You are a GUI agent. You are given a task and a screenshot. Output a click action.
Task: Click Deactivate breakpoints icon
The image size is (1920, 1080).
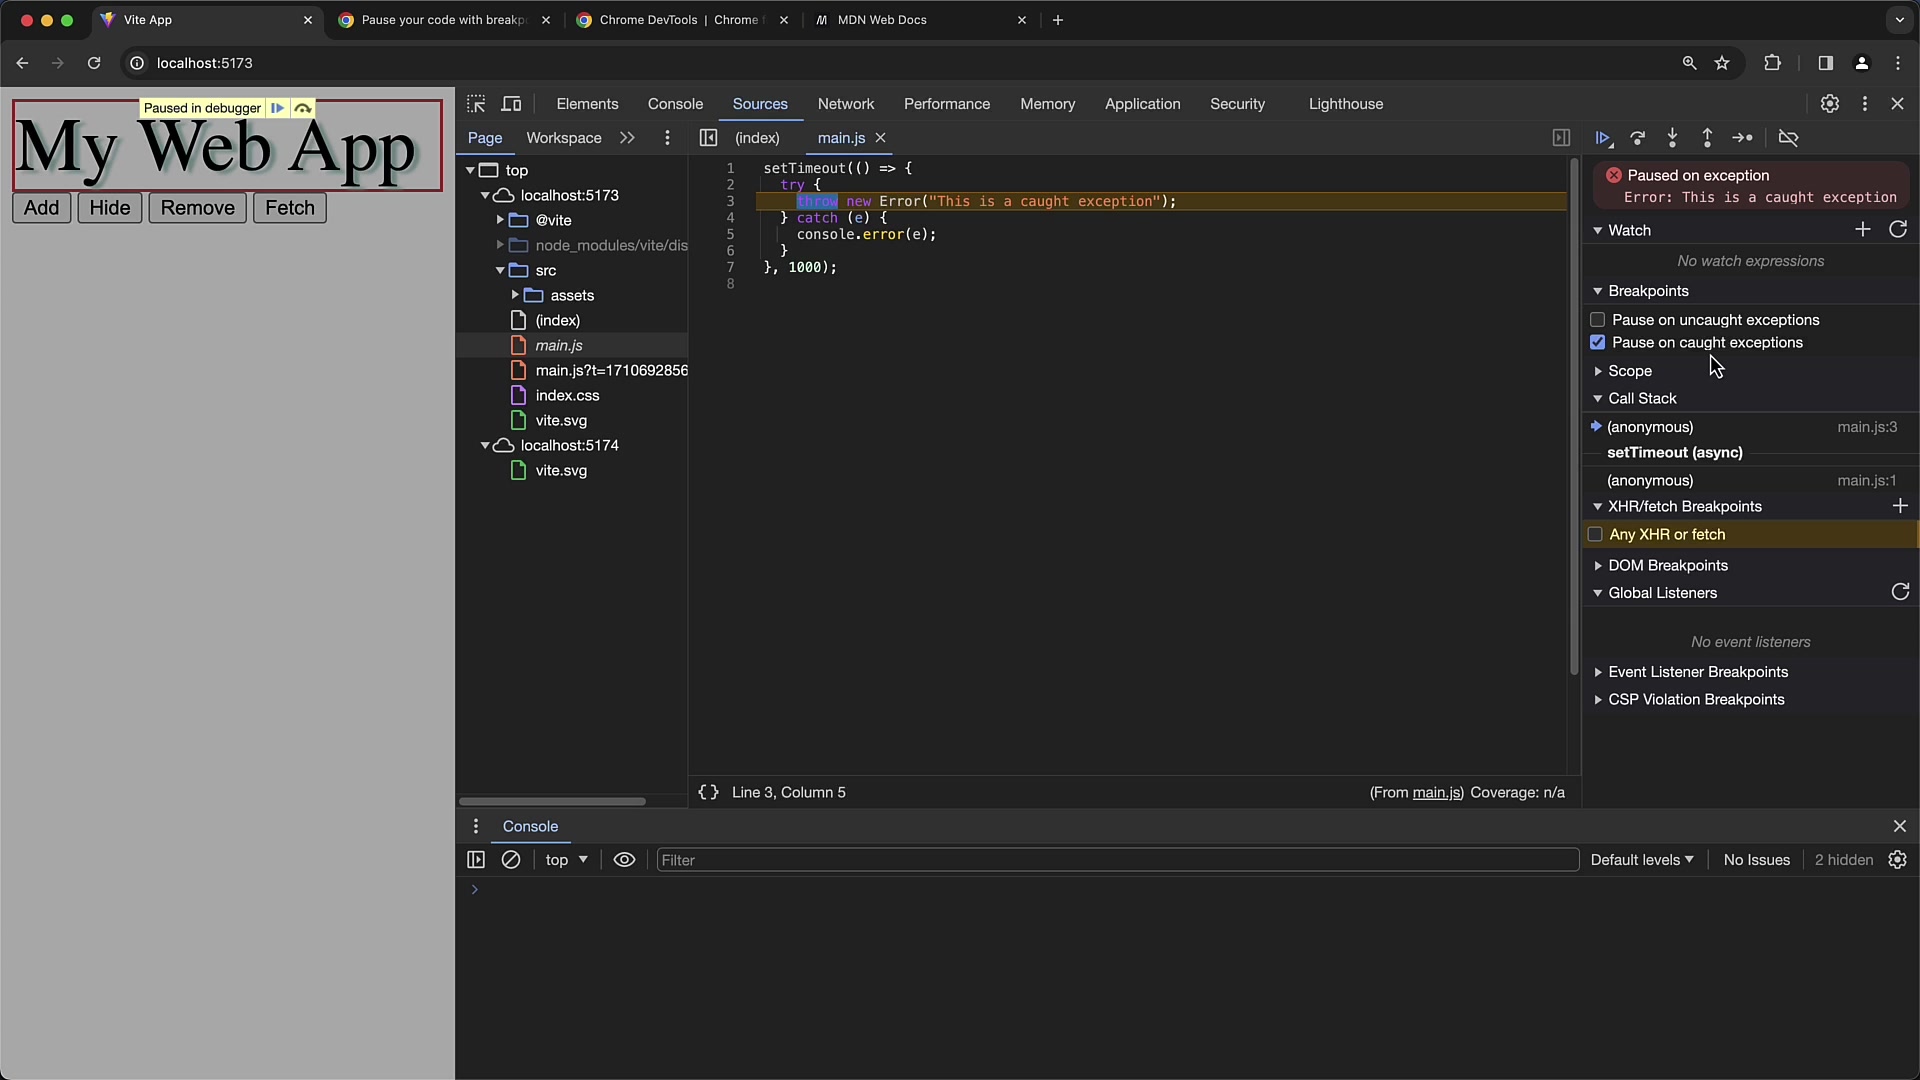coord(1788,138)
